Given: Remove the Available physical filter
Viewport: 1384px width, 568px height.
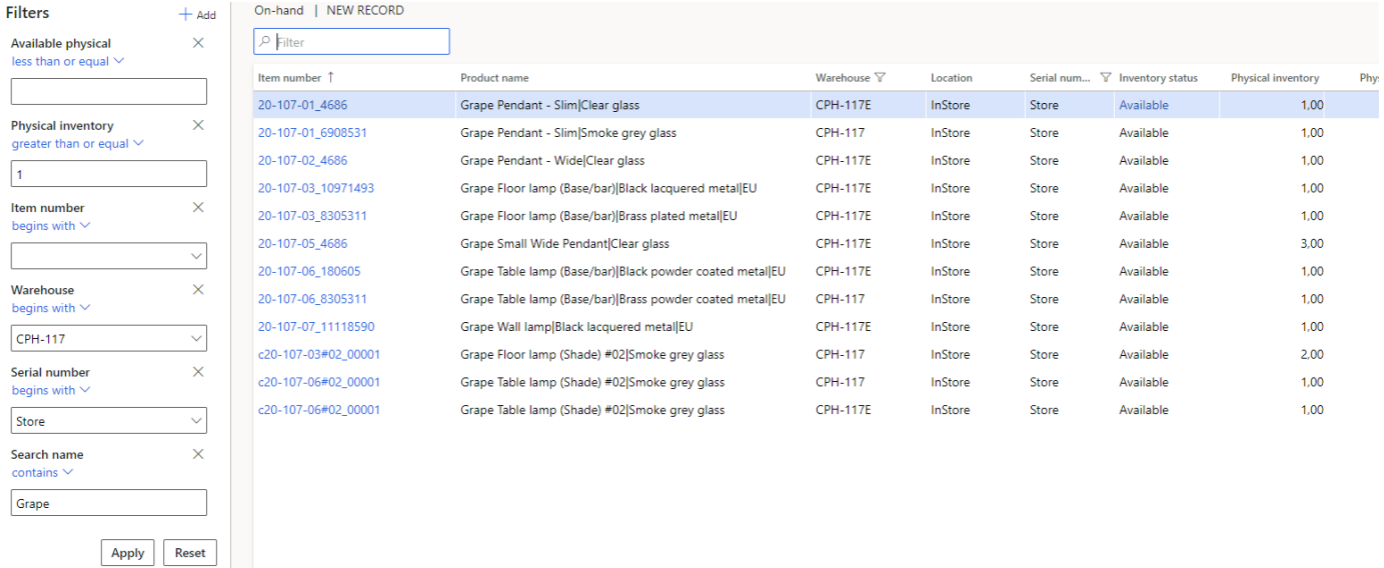Looking at the screenshot, I should pos(198,43).
